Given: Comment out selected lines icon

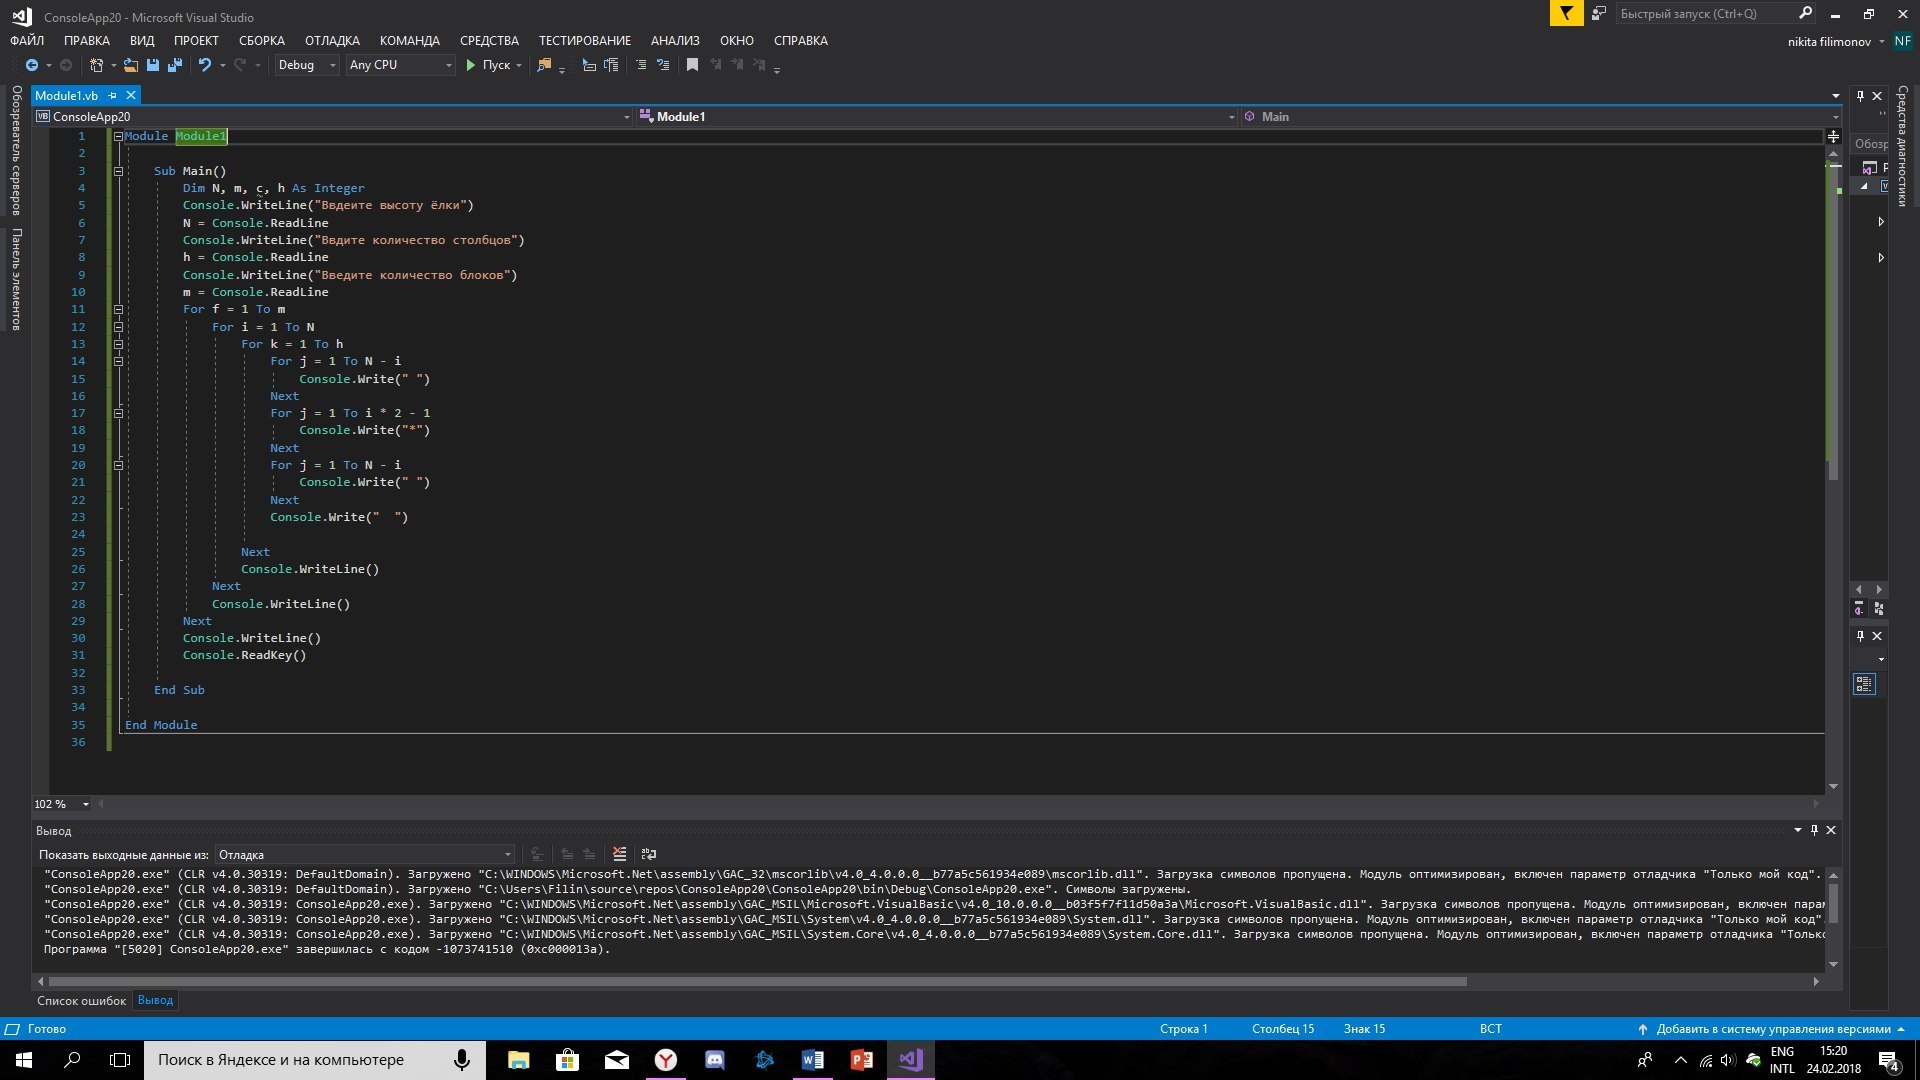Looking at the screenshot, I should (641, 65).
